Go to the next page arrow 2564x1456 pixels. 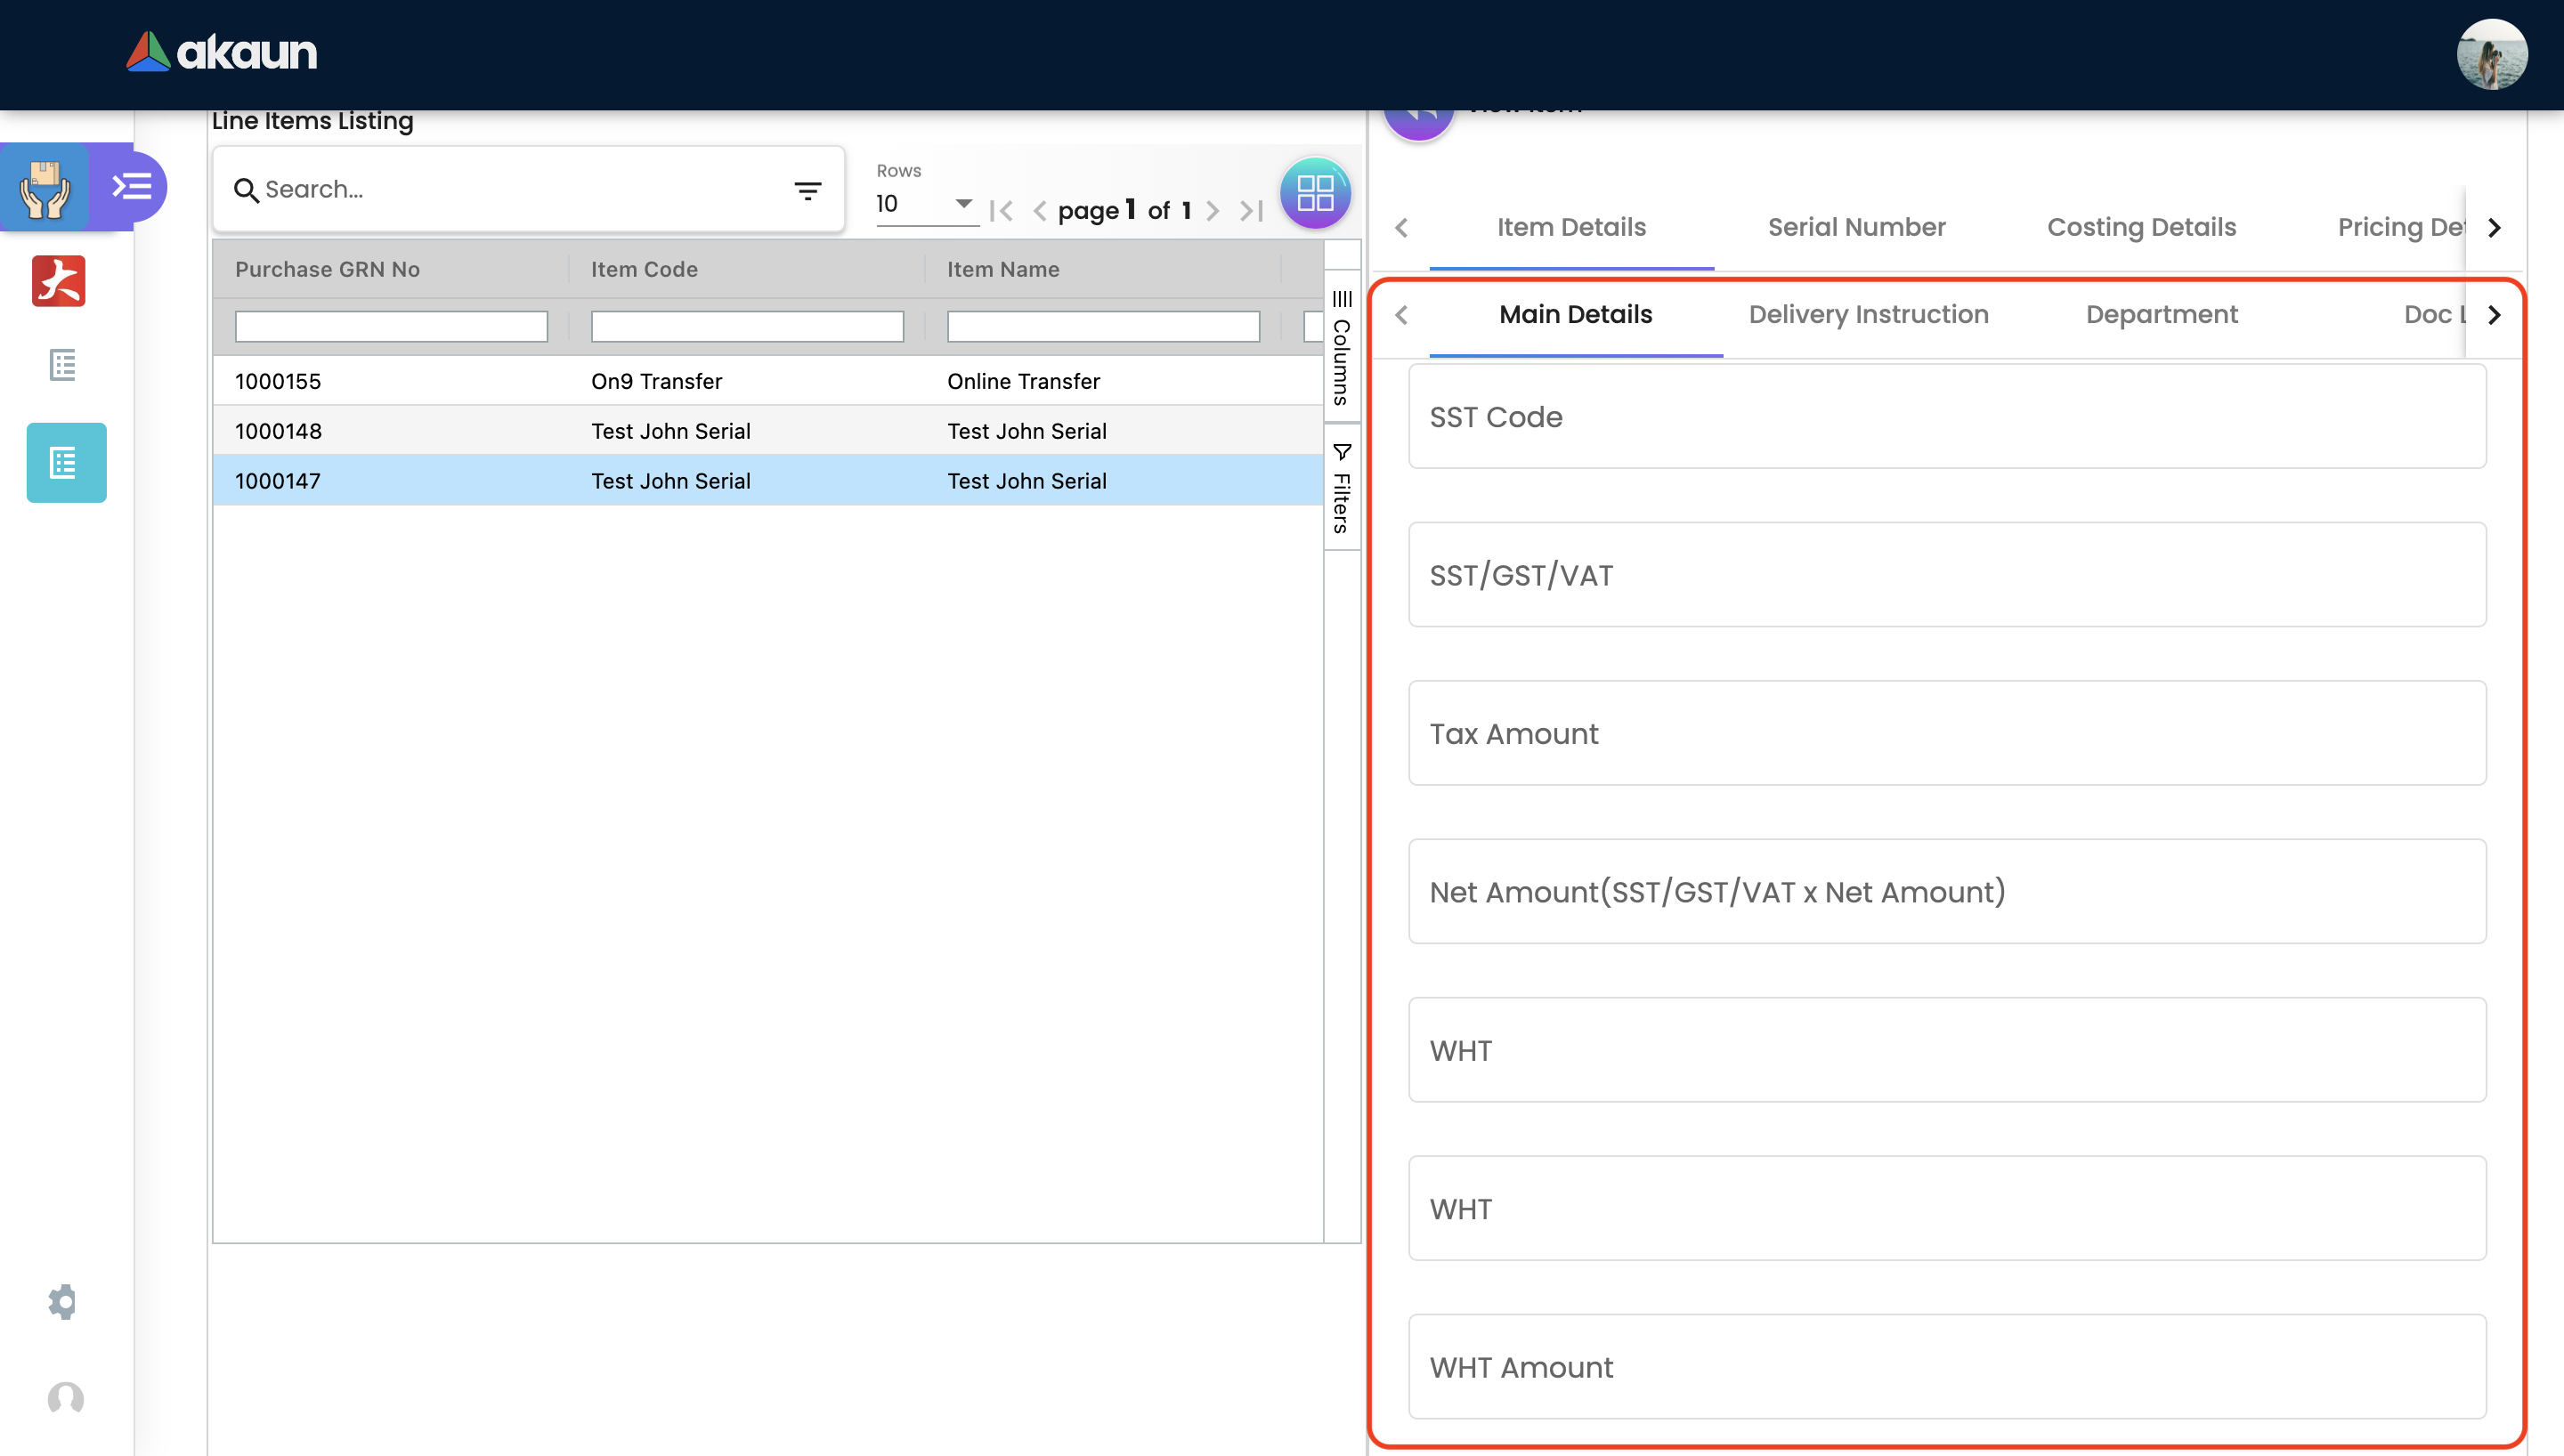pyautogui.click(x=1212, y=211)
